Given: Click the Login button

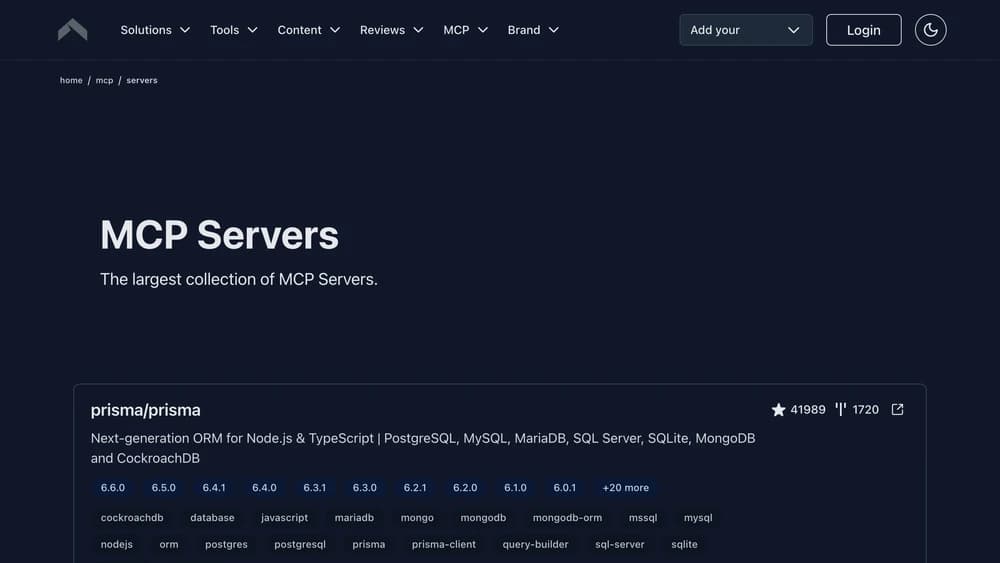Looking at the screenshot, I should point(864,30).
